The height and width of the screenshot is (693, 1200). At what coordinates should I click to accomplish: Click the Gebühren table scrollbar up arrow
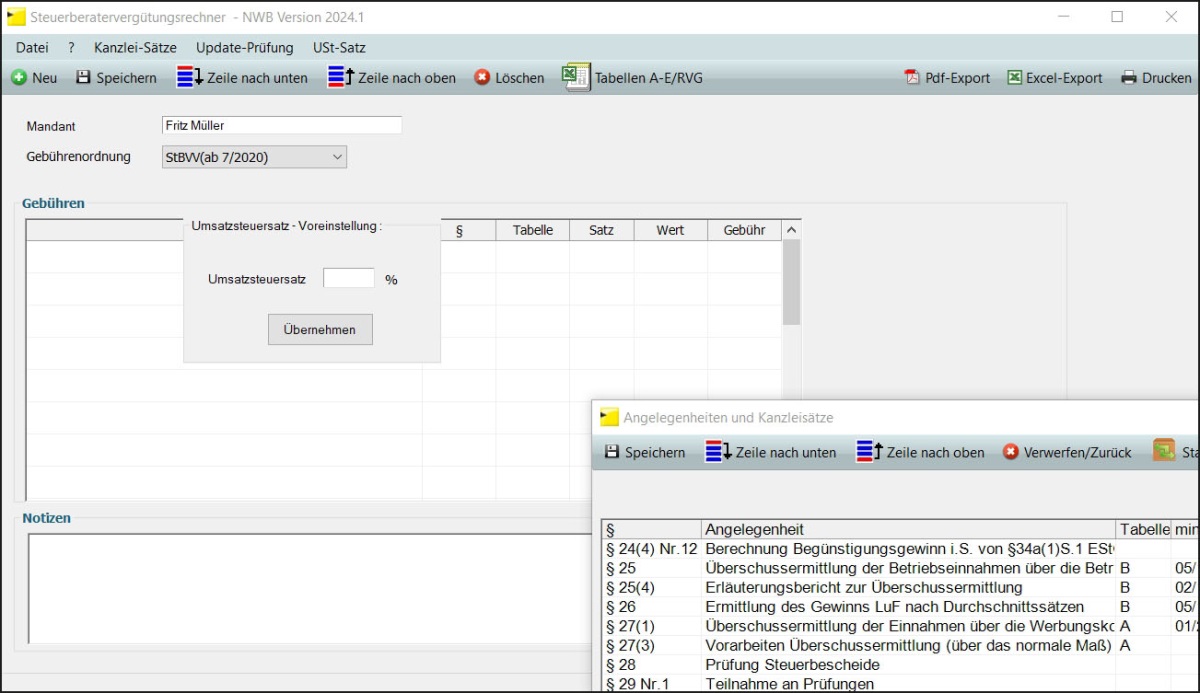click(791, 230)
